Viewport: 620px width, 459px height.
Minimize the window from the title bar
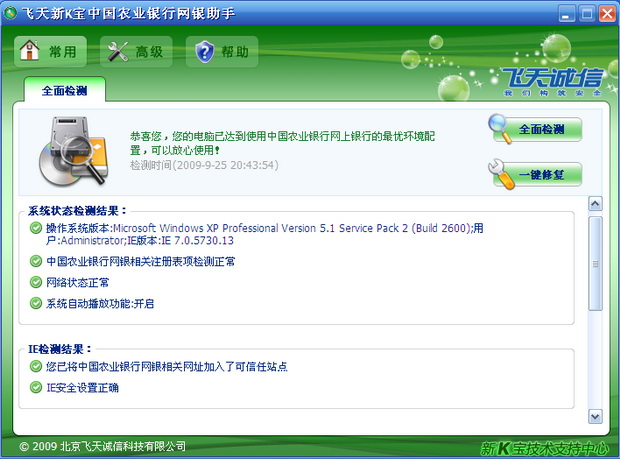point(567,14)
